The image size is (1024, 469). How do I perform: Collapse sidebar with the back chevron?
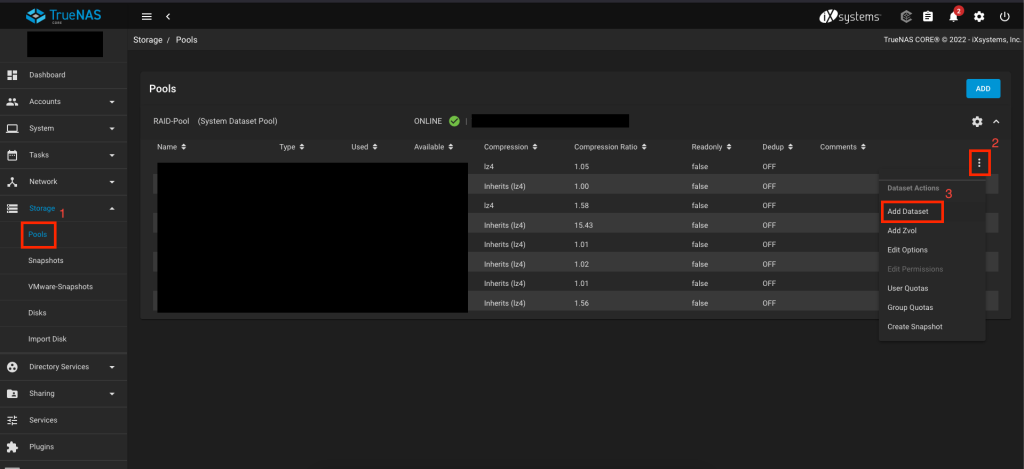(x=168, y=16)
